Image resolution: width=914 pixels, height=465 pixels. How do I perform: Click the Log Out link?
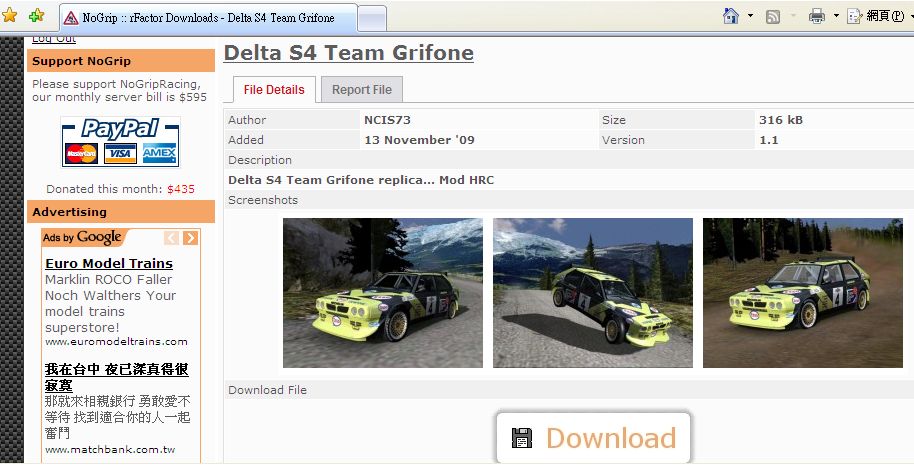tap(53, 39)
